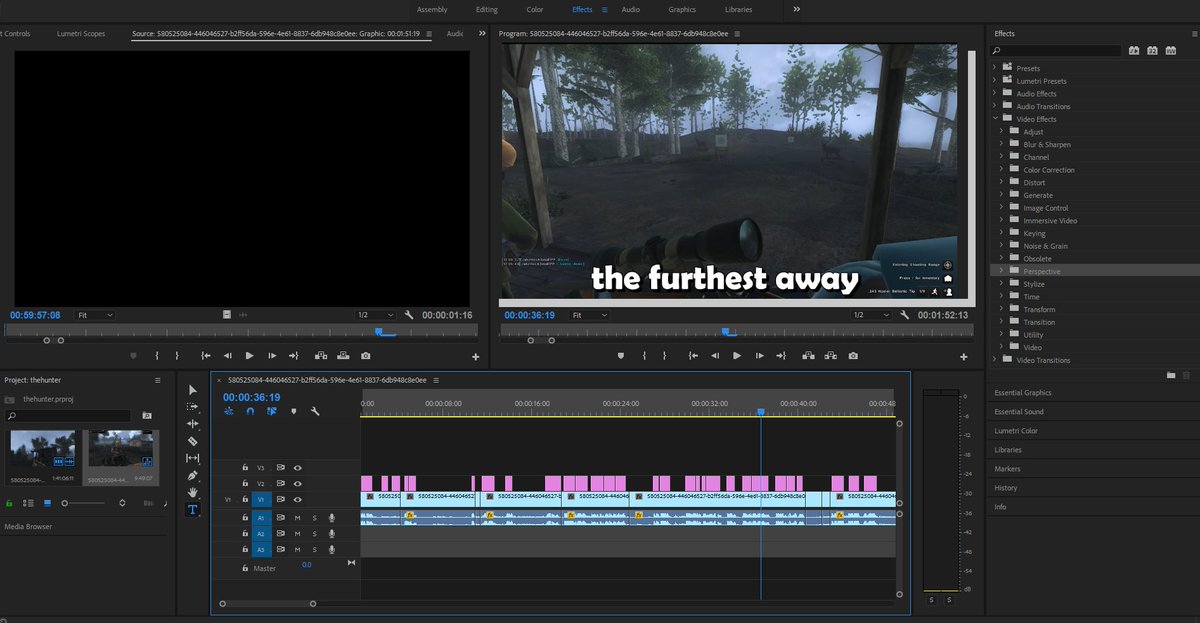Add a marker from the timeline header
Screen dimensions: 1200x623
[293, 411]
